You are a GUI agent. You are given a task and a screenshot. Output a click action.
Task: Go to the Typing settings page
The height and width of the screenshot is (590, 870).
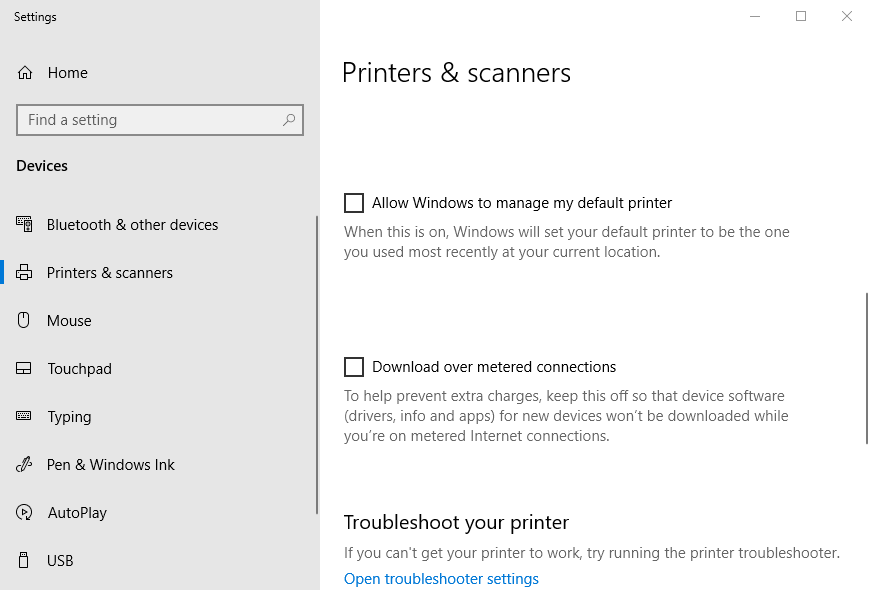69,417
